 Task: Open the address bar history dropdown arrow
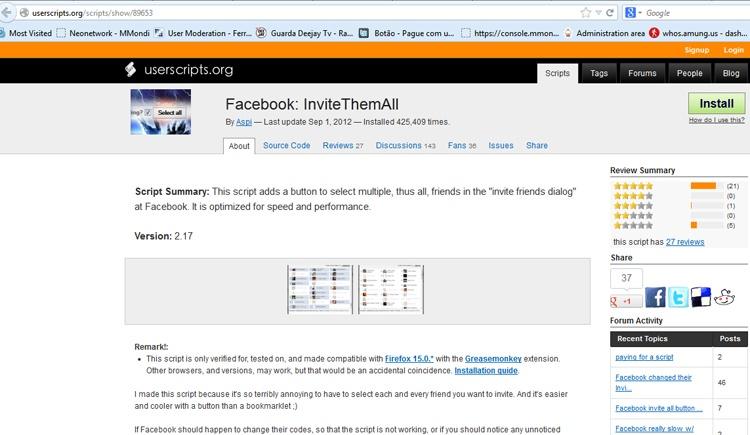tap(598, 13)
